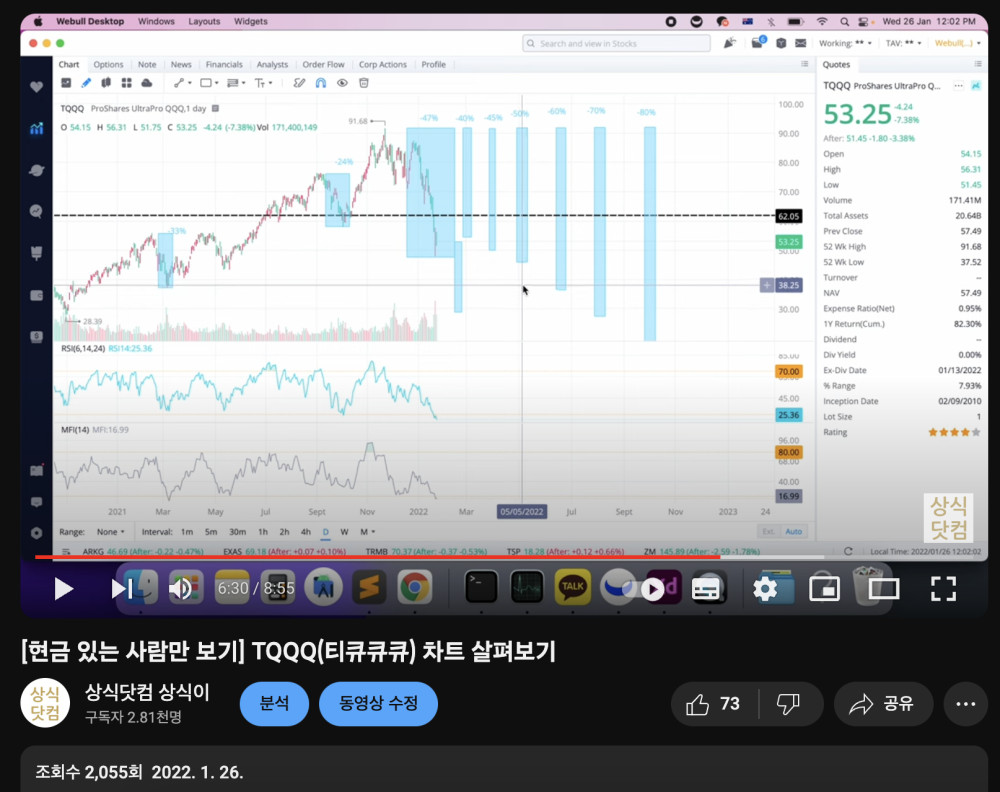Screen dimensions: 1000x792
Task: Select the text annotation tool
Action: click(262, 84)
